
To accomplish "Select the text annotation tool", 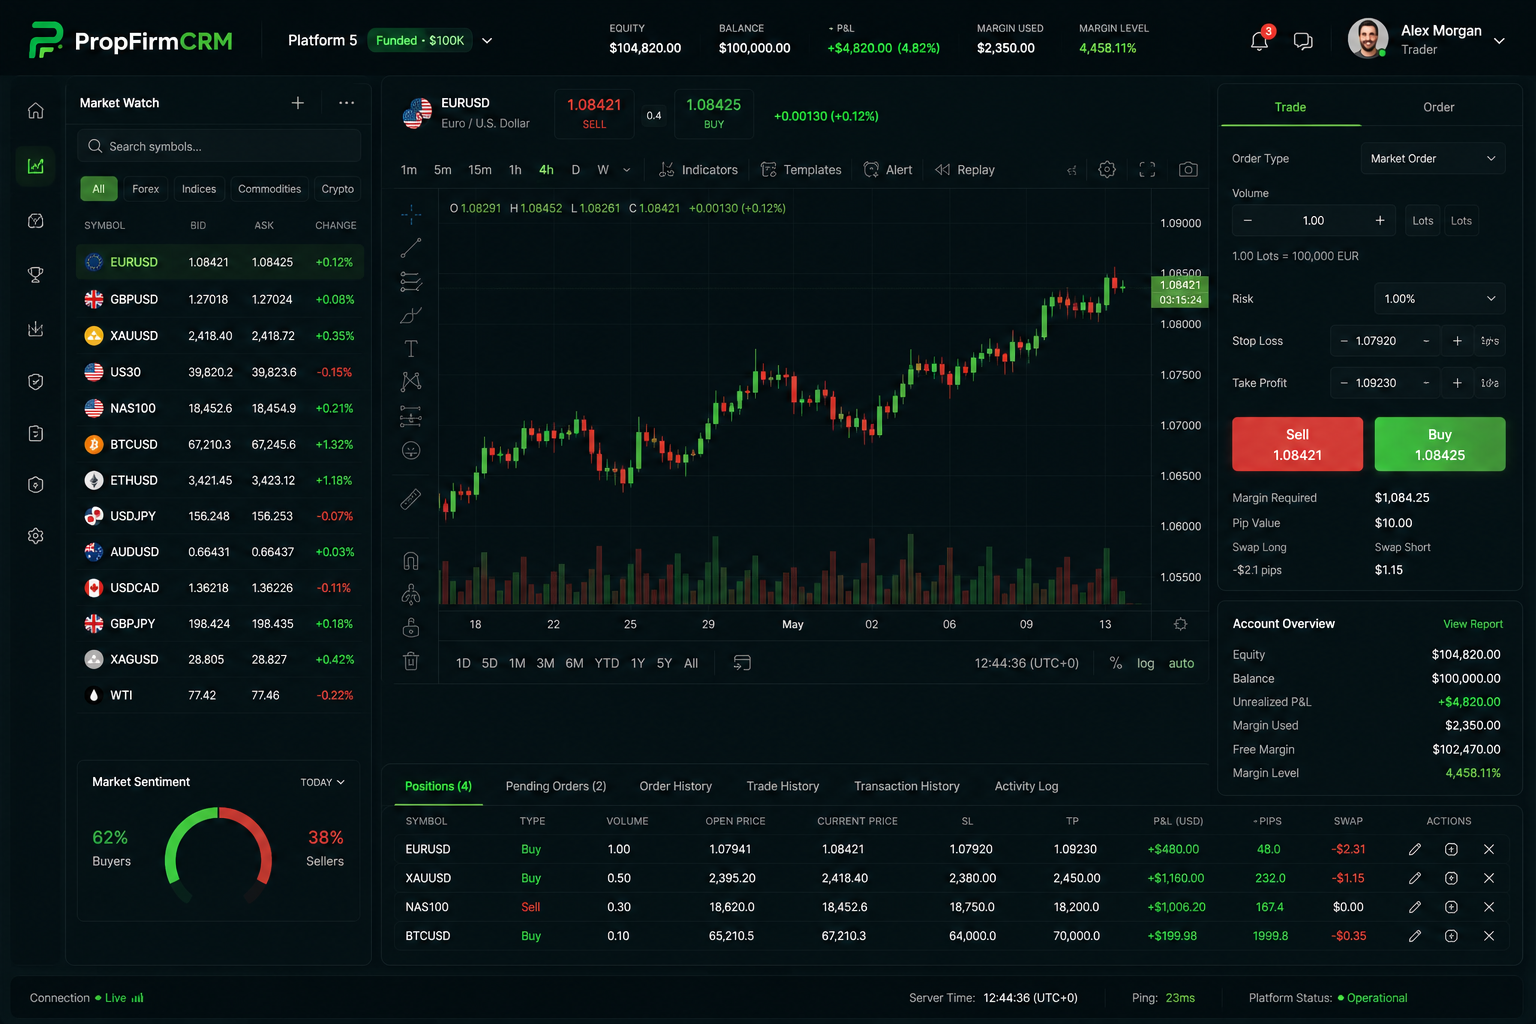I will (411, 348).
